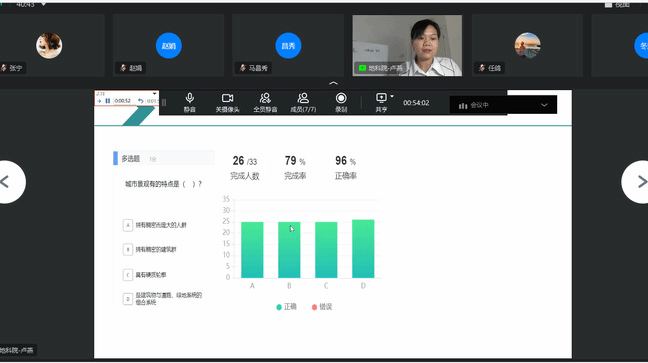Mute the microphone with 静音 icon

pos(190,102)
